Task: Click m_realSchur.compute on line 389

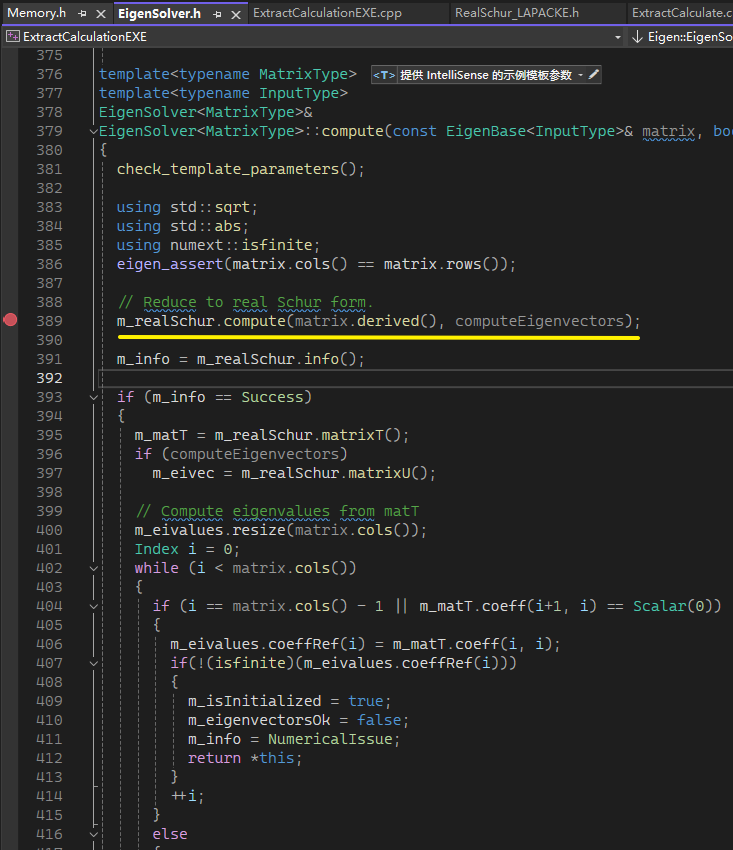Action: pyautogui.click(x=201, y=321)
